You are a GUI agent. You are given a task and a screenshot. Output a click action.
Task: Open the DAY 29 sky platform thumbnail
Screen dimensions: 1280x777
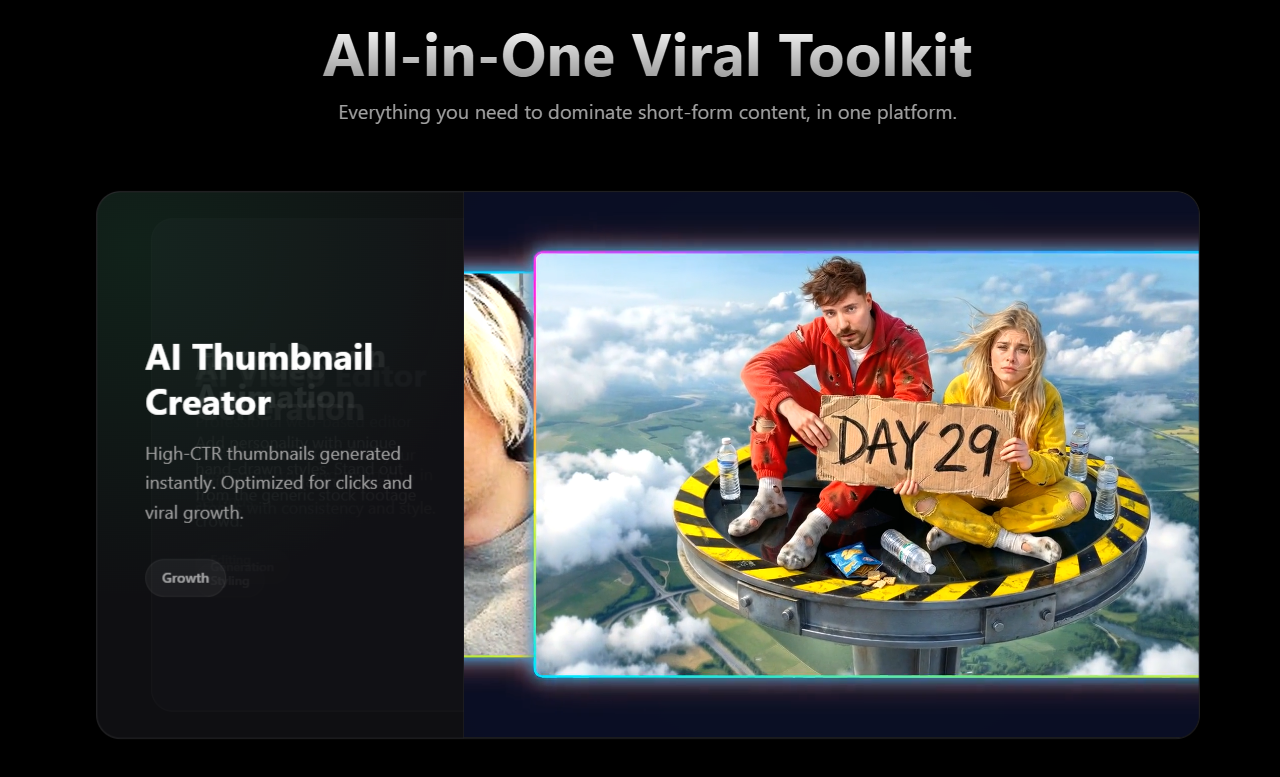pos(867,464)
